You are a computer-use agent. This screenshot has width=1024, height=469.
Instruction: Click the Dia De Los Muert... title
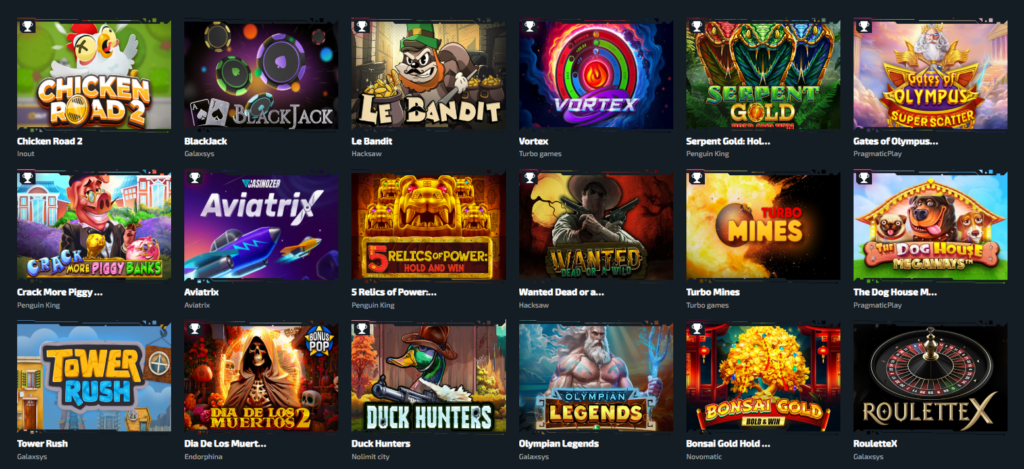point(225,444)
